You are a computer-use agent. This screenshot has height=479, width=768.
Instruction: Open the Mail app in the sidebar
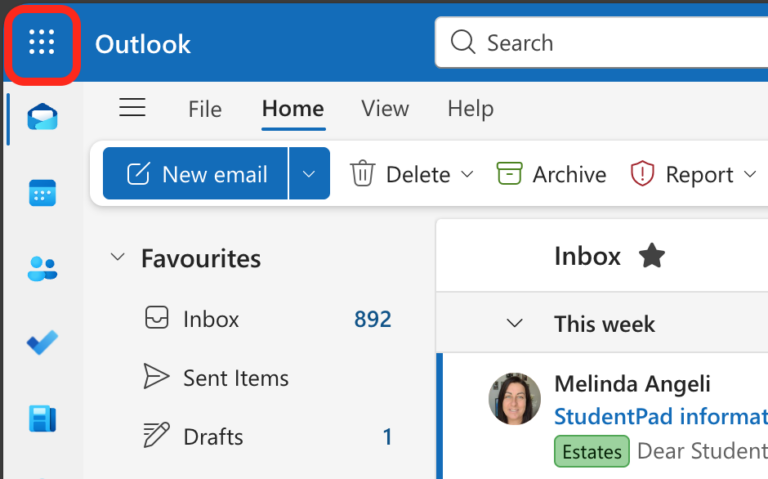click(42, 118)
